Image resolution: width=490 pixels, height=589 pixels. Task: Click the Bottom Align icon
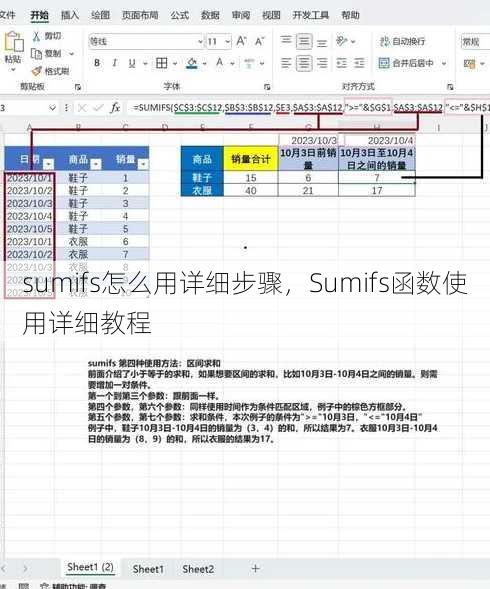(x=322, y=43)
